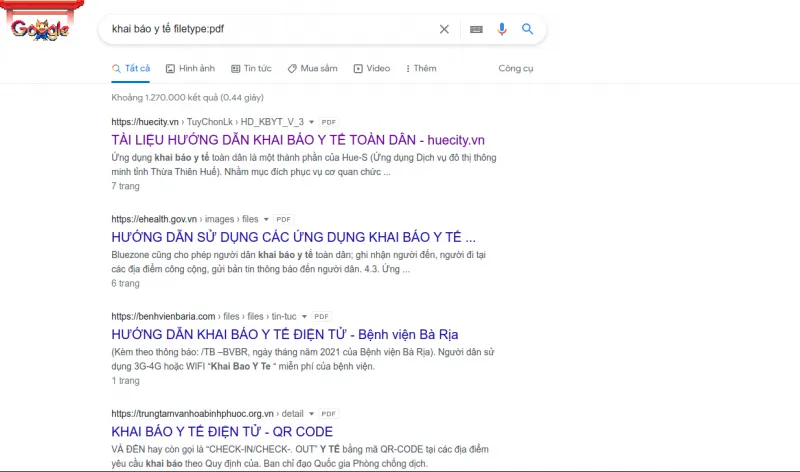Open HƯỚNG DẪN KHAI BÁO Y TẾ ĐIỆN TỬ result
The height and width of the screenshot is (472, 800).
pyautogui.click(x=285, y=335)
